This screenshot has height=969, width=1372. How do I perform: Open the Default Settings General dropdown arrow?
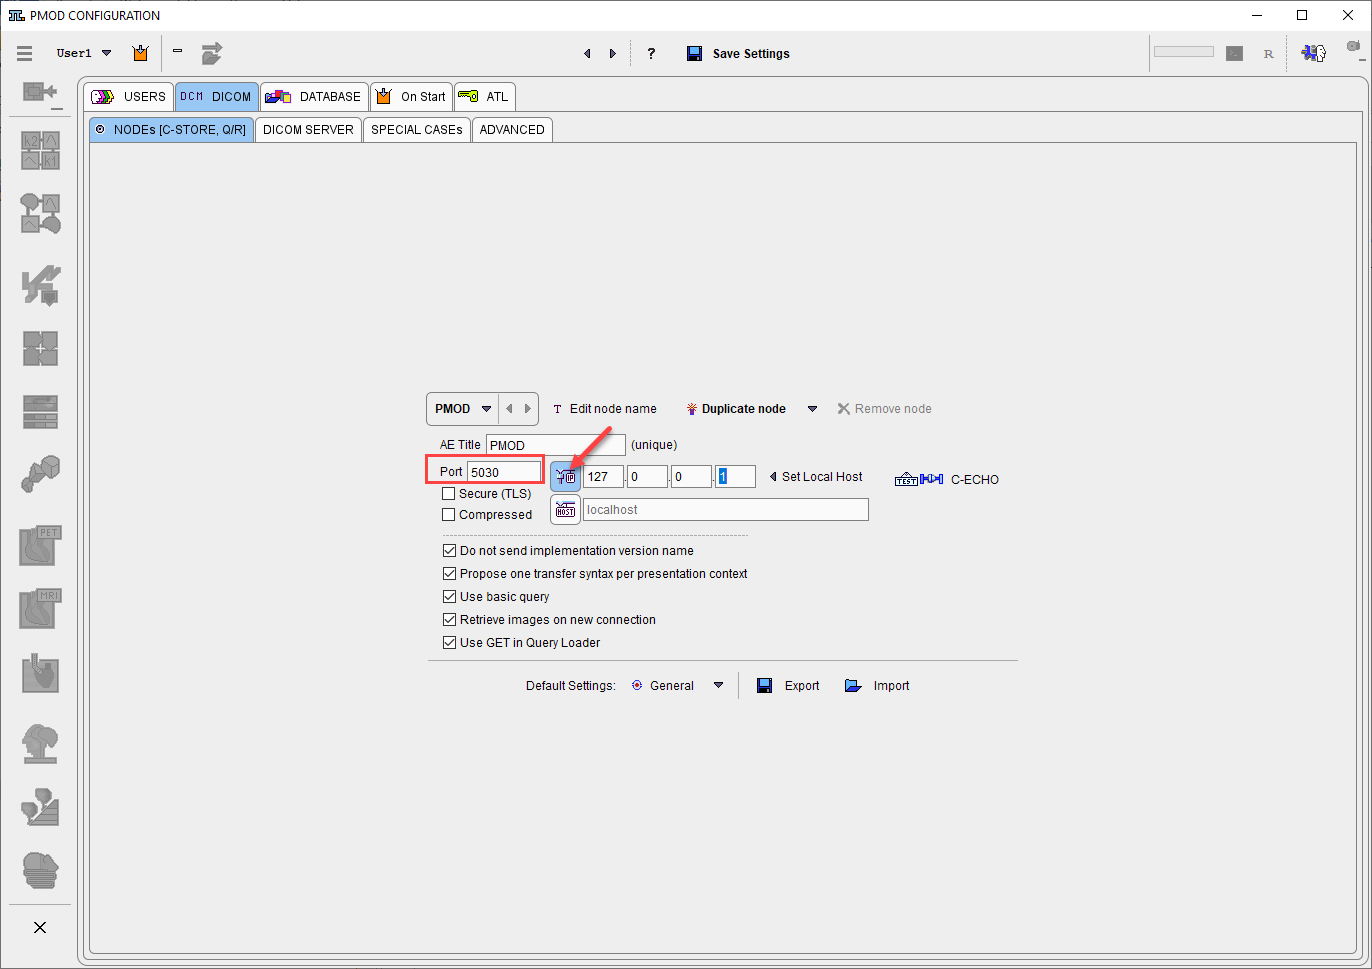pyautogui.click(x=718, y=686)
